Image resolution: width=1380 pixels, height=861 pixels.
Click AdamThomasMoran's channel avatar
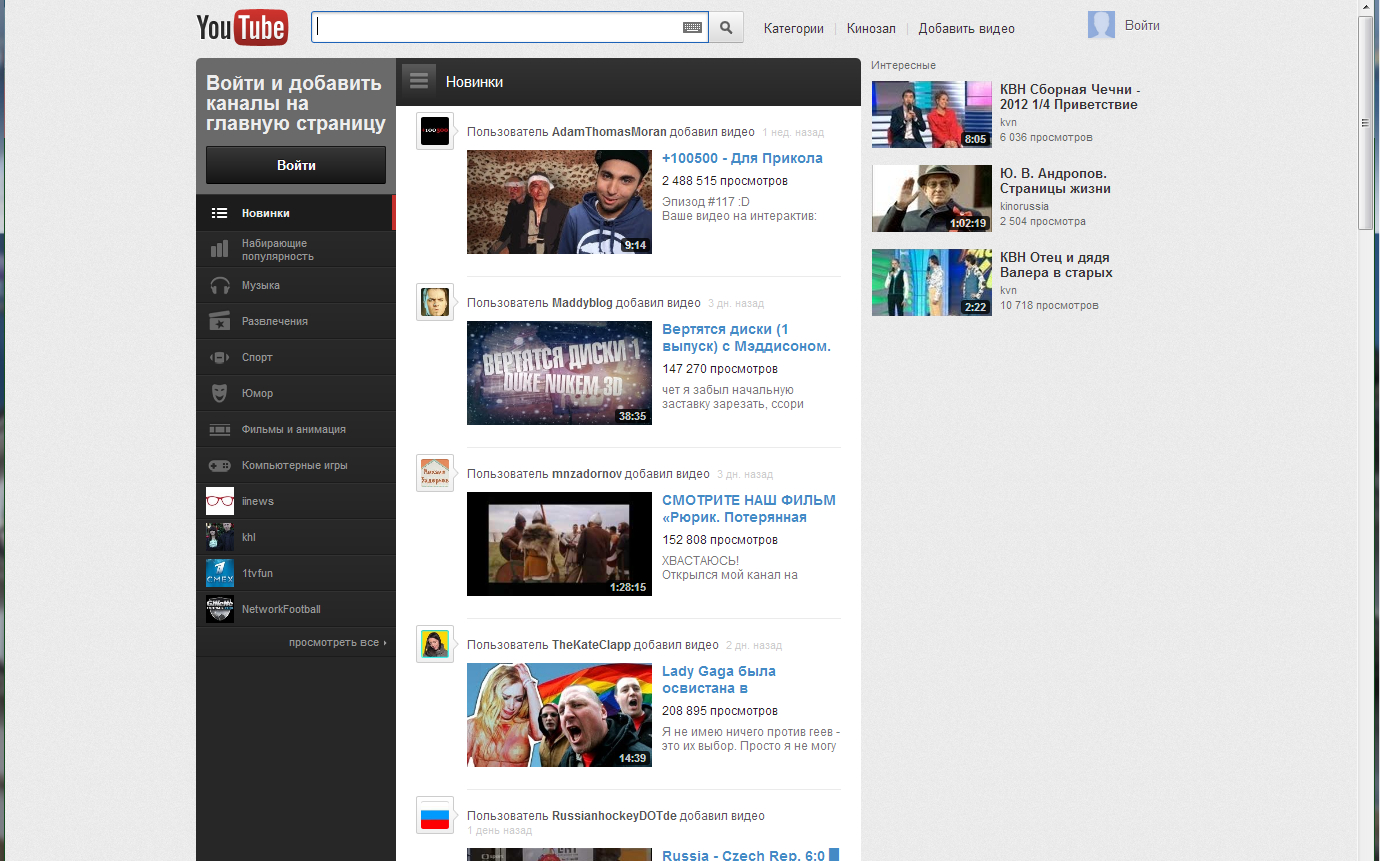(x=435, y=131)
